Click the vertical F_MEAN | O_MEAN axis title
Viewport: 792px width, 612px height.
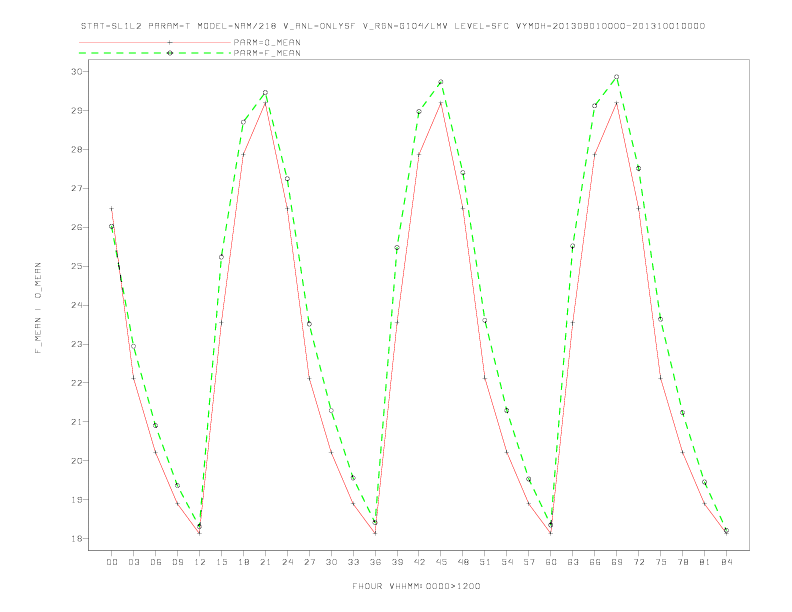[38, 308]
